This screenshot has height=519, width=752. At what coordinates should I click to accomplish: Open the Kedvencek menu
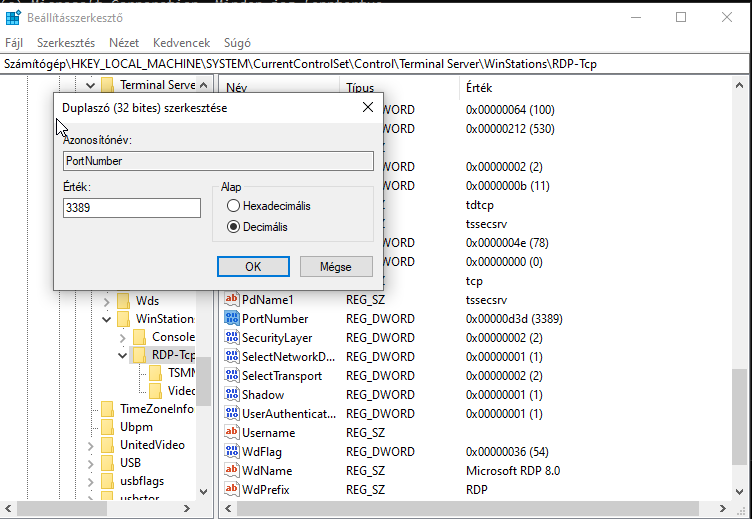(181, 43)
